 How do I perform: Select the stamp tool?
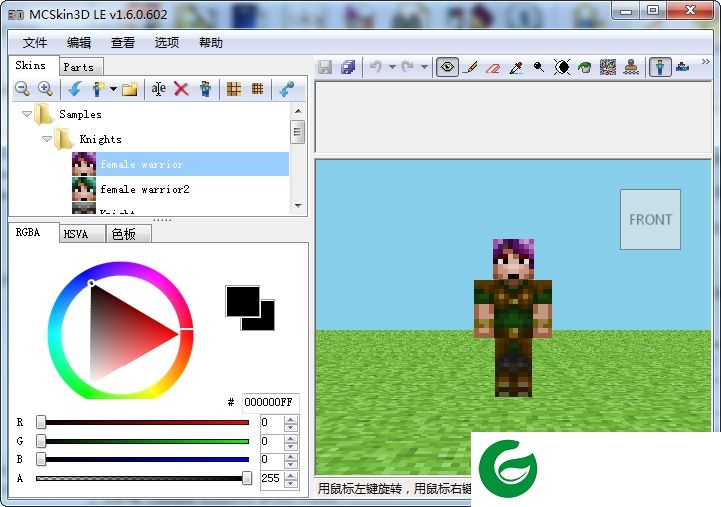click(631, 67)
